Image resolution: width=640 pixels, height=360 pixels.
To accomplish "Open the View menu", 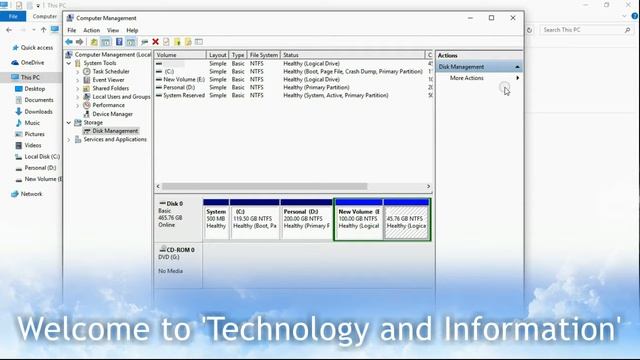I will [x=113, y=30].
